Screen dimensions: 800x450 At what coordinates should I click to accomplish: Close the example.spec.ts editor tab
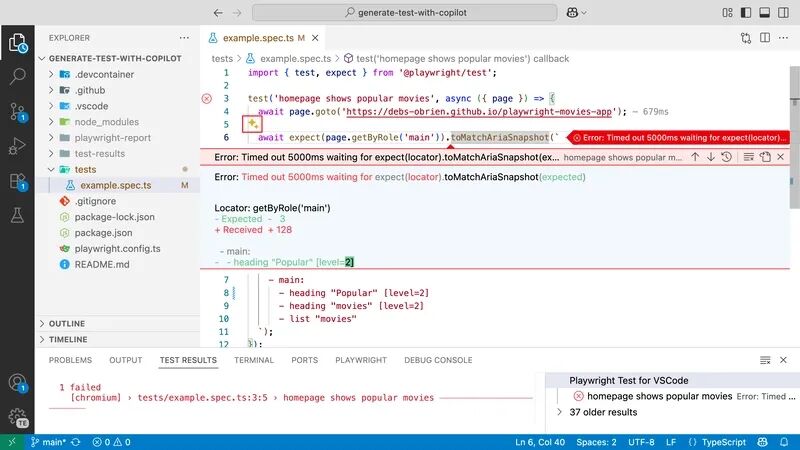pos(315,38)
